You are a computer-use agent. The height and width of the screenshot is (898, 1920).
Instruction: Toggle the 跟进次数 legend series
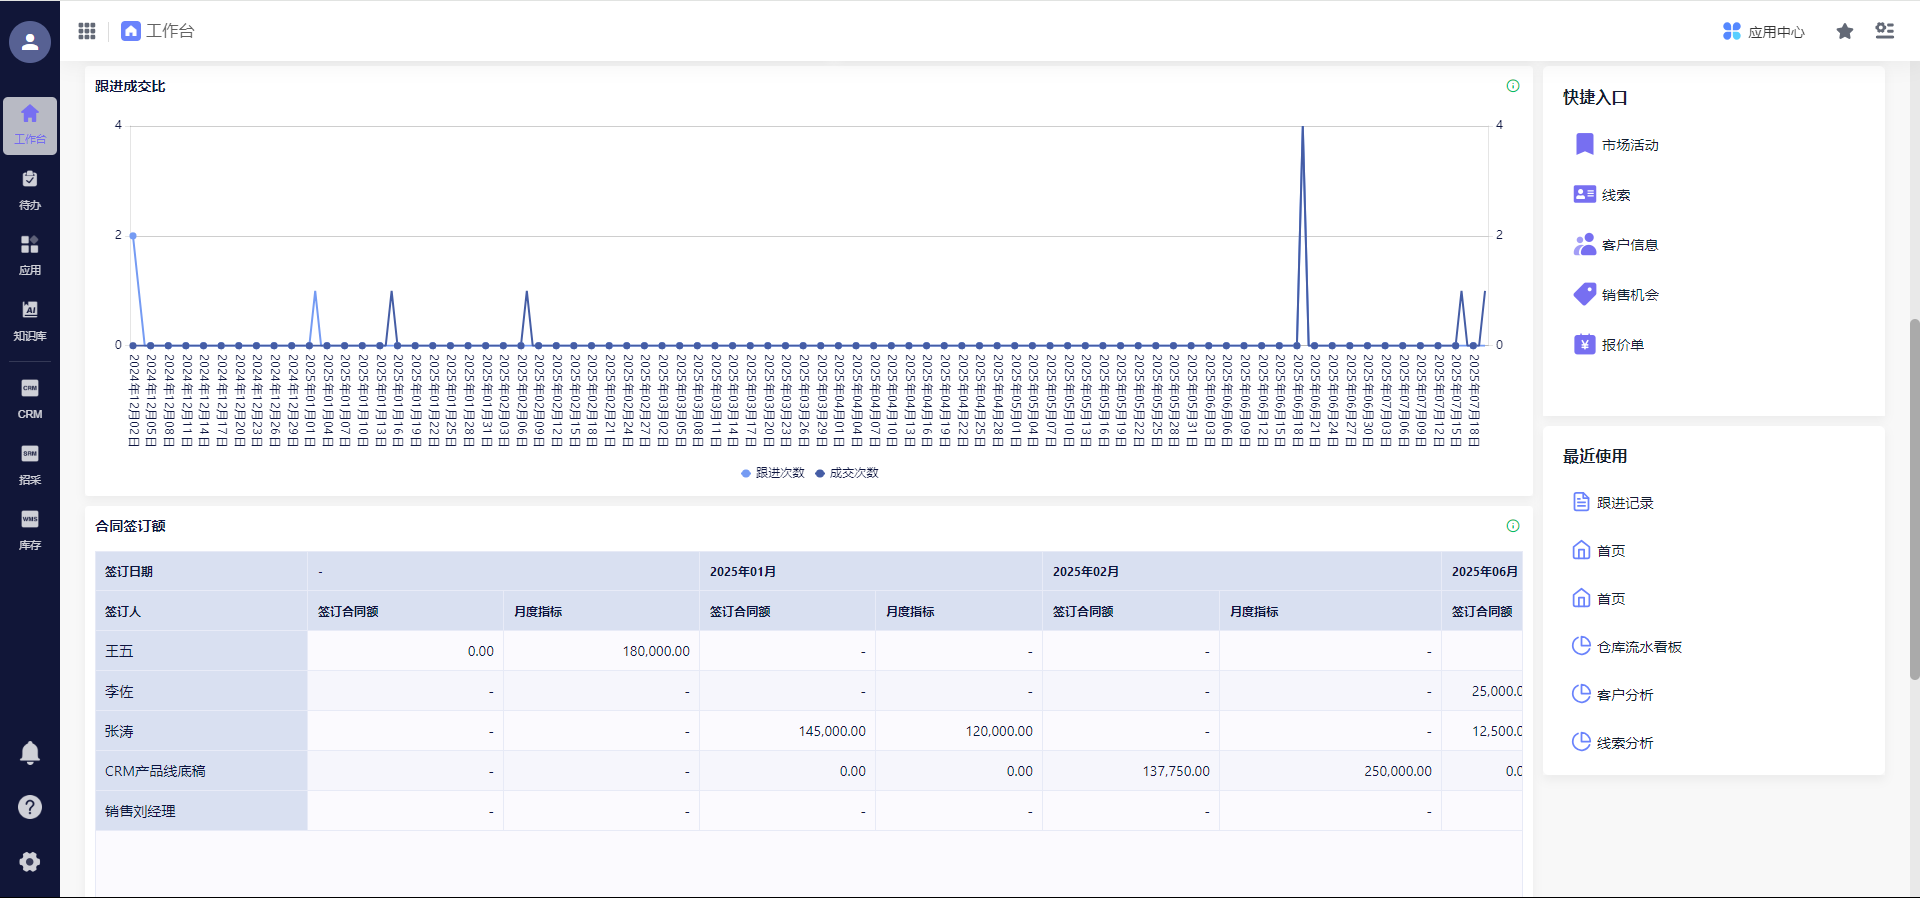click(x=773, y=473)
